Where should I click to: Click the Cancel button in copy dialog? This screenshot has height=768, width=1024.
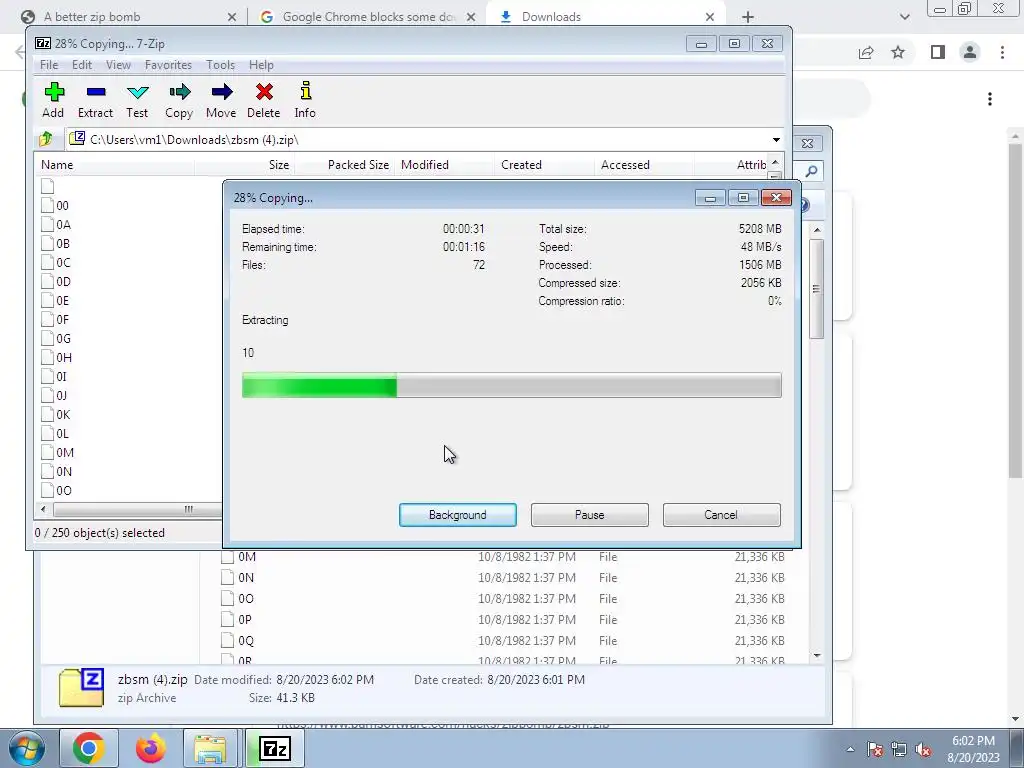pyautogui.click(x=722, y=515)
